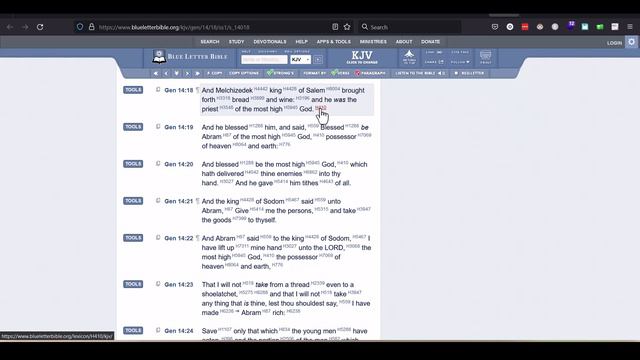640x360 pixels.
Task: Click the copy icon beside Gen 14:22
Action: [158, 238]
